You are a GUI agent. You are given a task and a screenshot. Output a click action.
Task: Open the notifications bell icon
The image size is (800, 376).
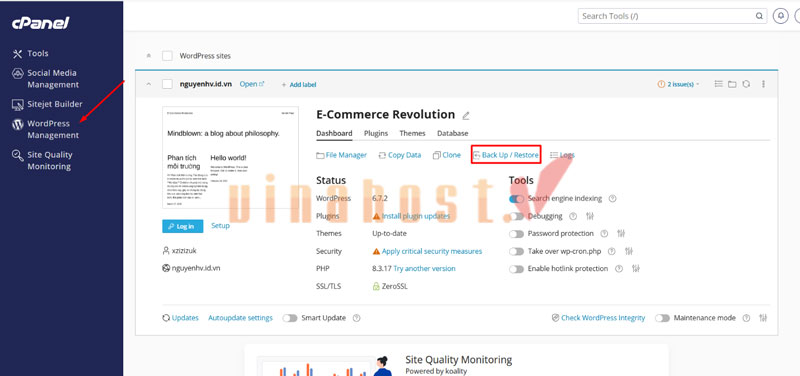pos(780,16)
